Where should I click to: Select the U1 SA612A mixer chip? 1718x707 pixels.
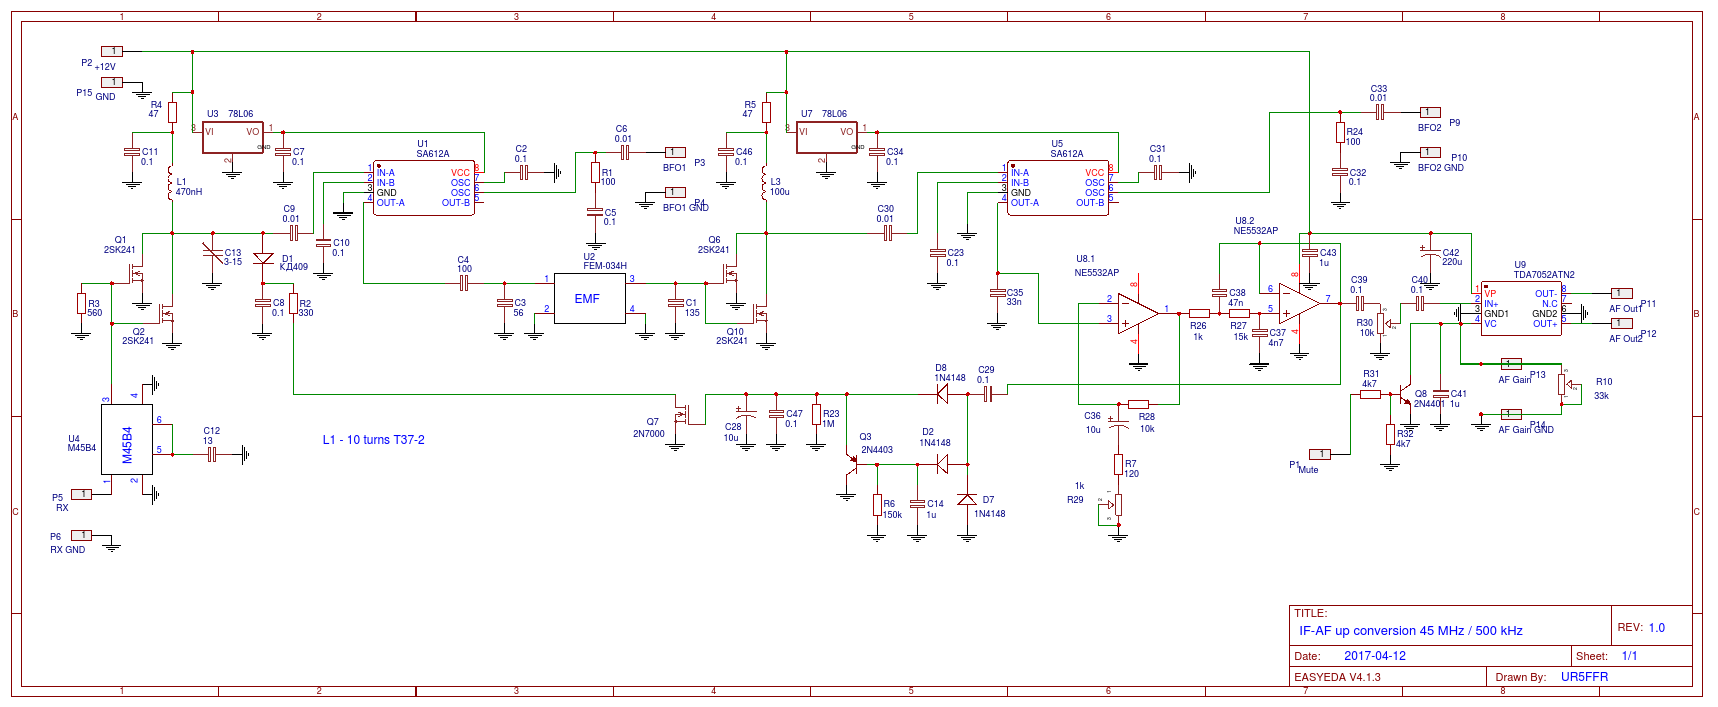pos(423,187)
